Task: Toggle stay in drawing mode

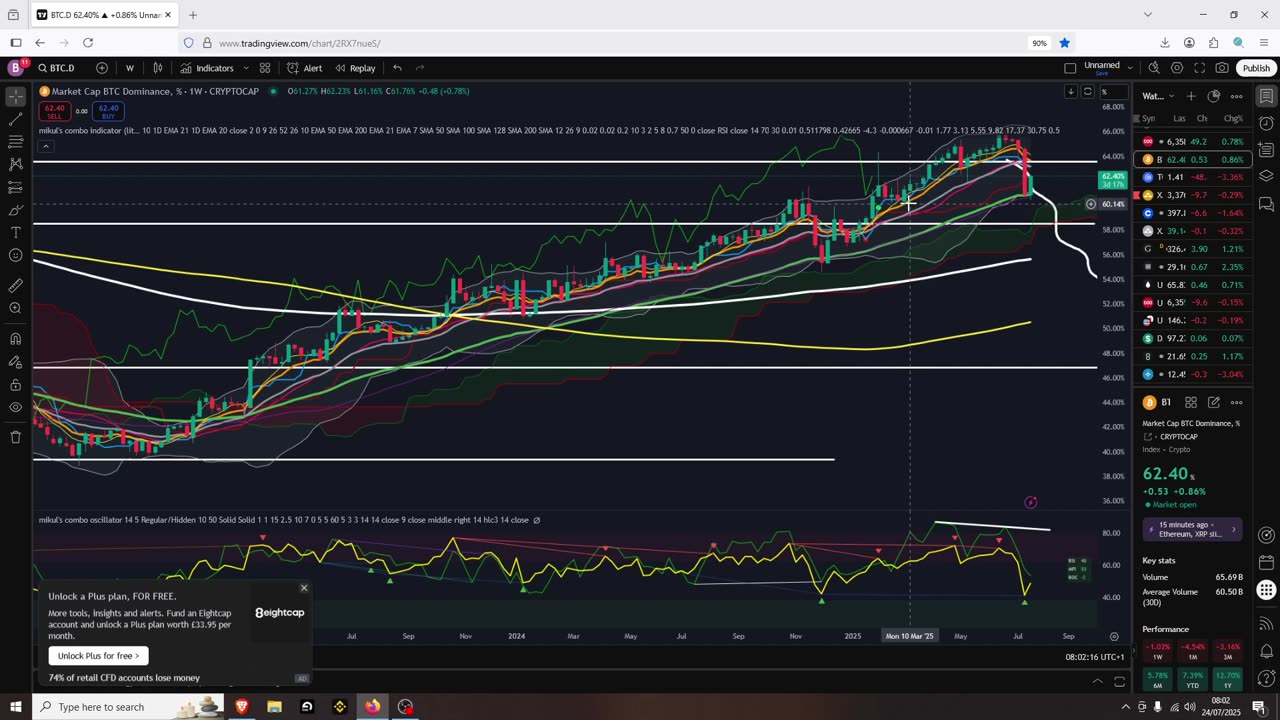Action: [15, 361]
